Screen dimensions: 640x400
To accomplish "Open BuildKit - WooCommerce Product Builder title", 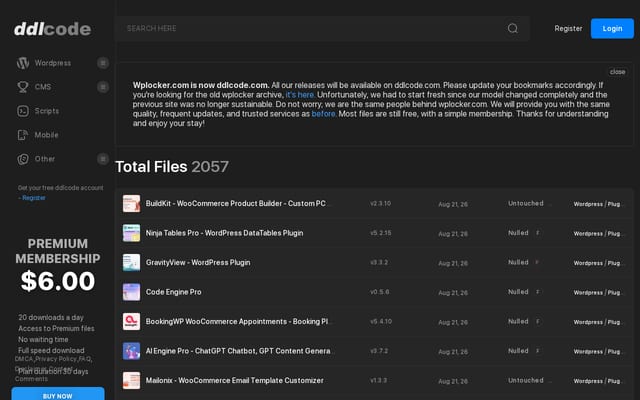I will (236, 204).
